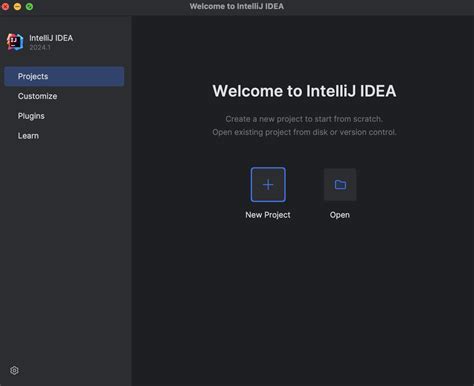Click the New Project plus icon
The height and width of the screenshot is (386, 474).
[x=268, y=185]
